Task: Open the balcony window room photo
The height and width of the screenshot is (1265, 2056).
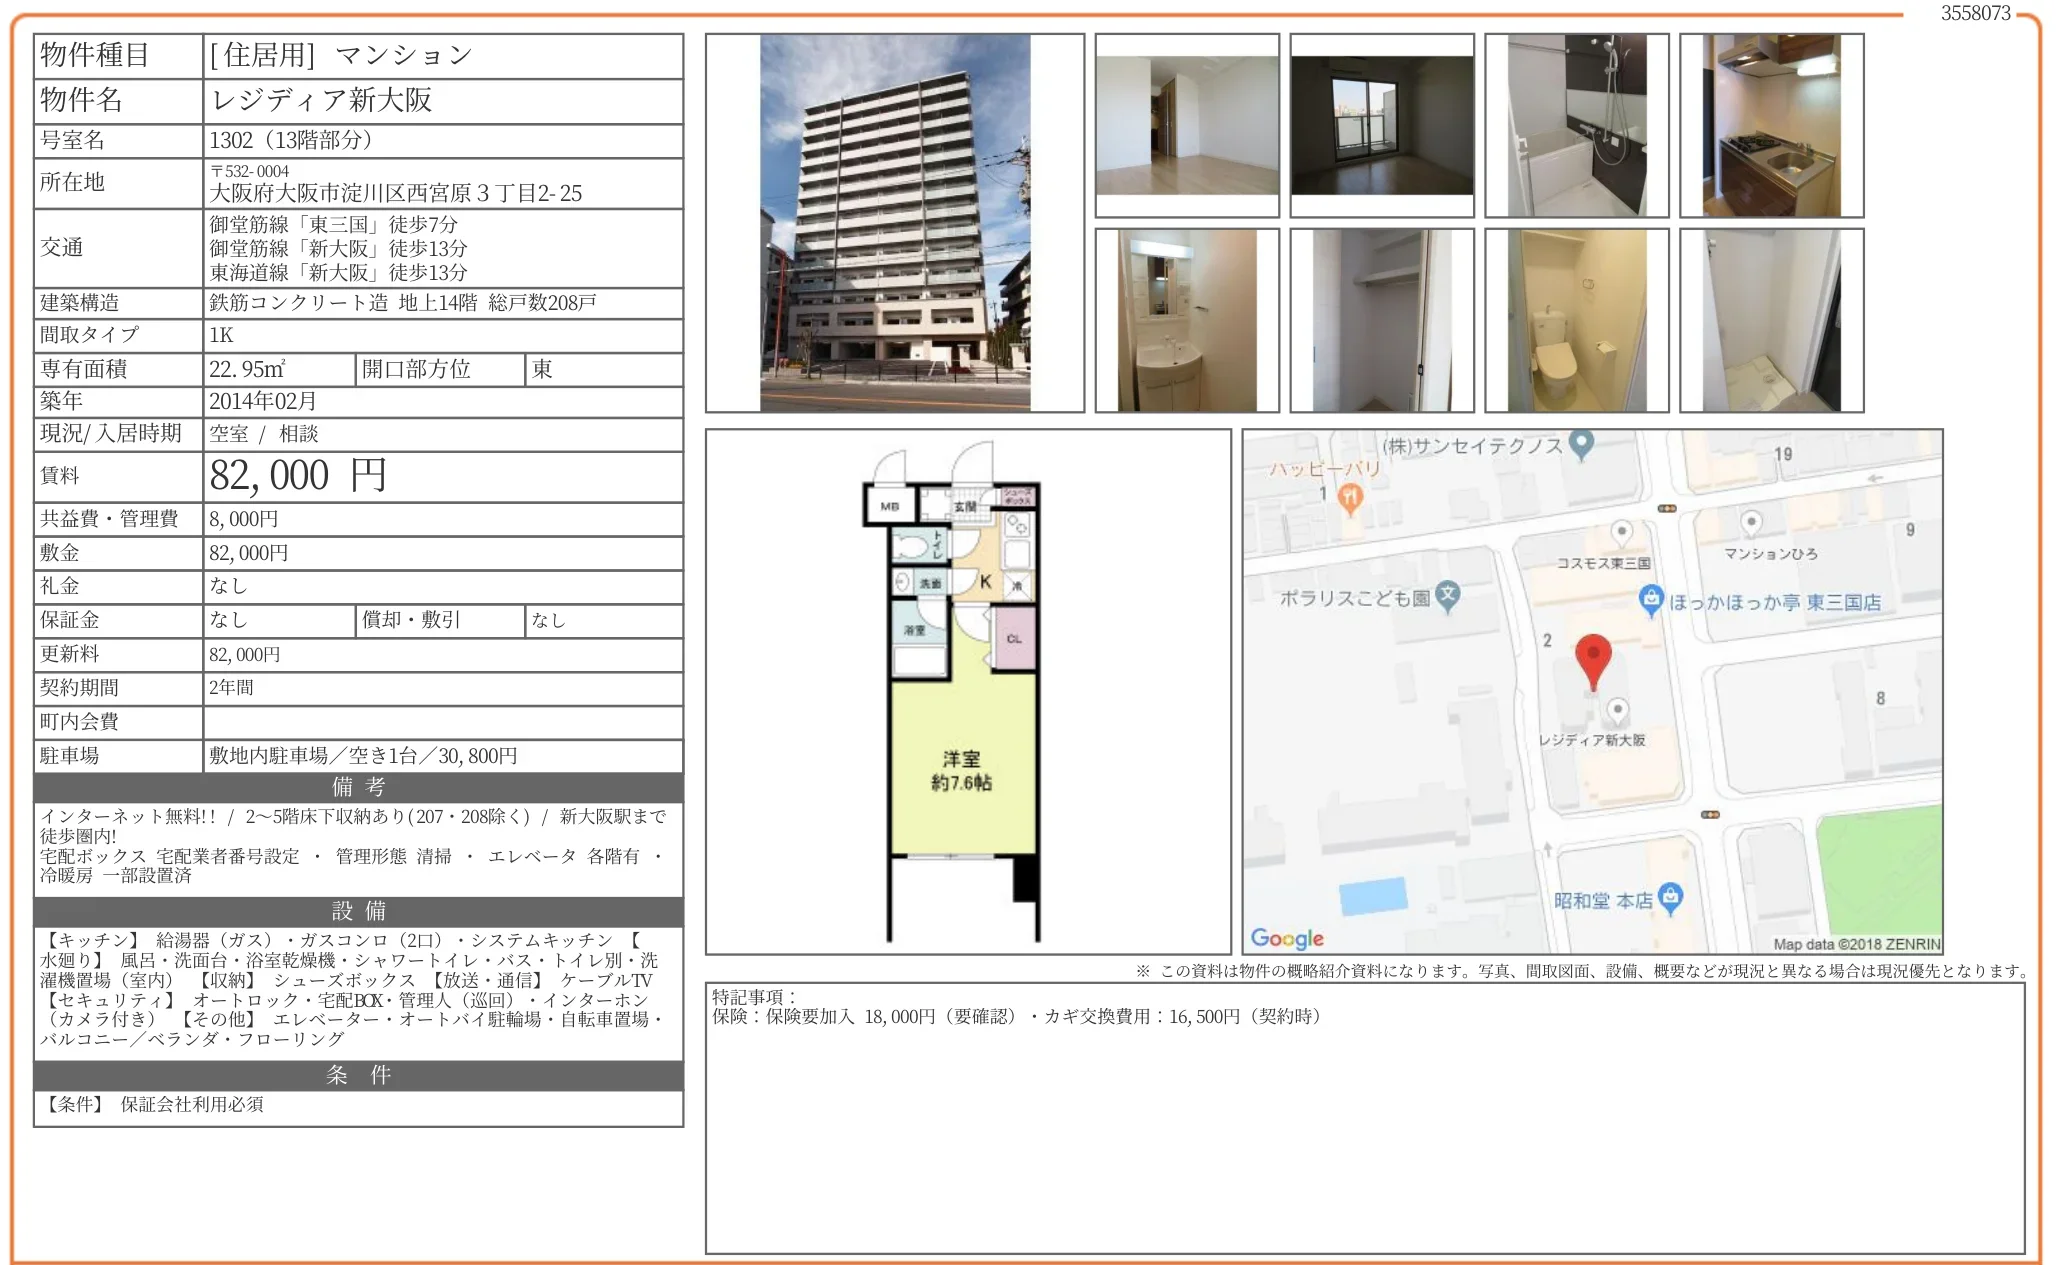Action: click(x=1381, y=125)
